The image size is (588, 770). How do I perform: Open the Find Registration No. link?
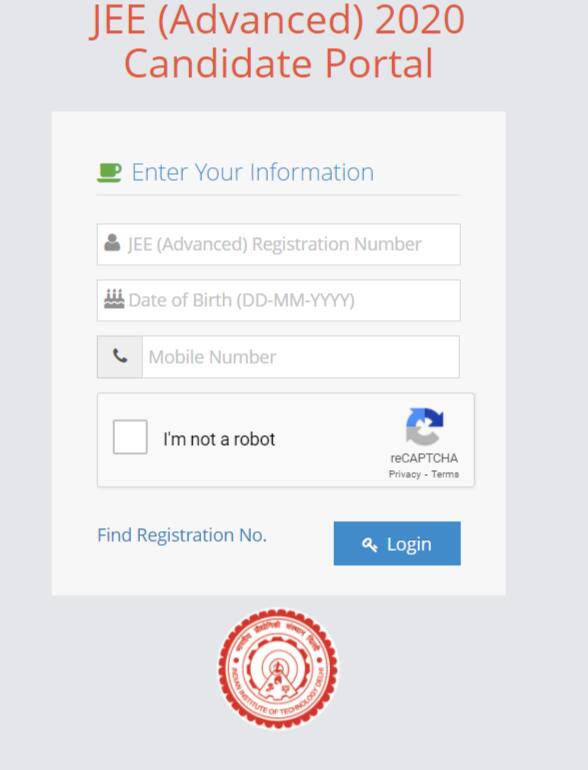point(182,535)
